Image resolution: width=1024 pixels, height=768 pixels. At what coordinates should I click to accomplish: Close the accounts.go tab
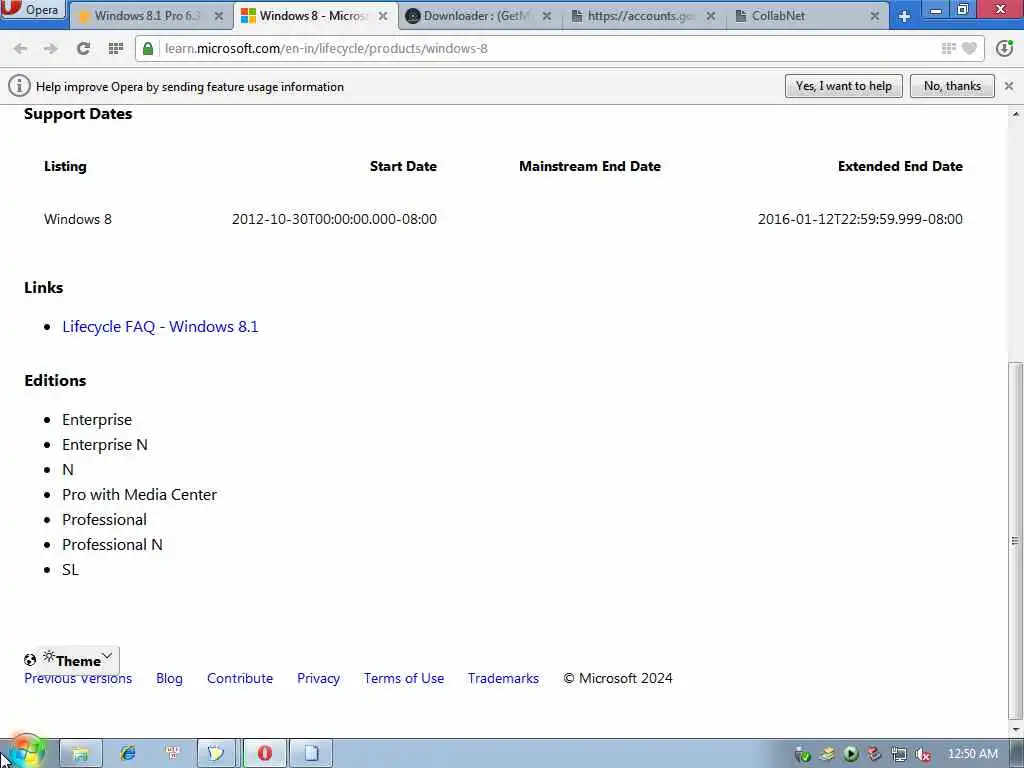(x=711, y=16)
